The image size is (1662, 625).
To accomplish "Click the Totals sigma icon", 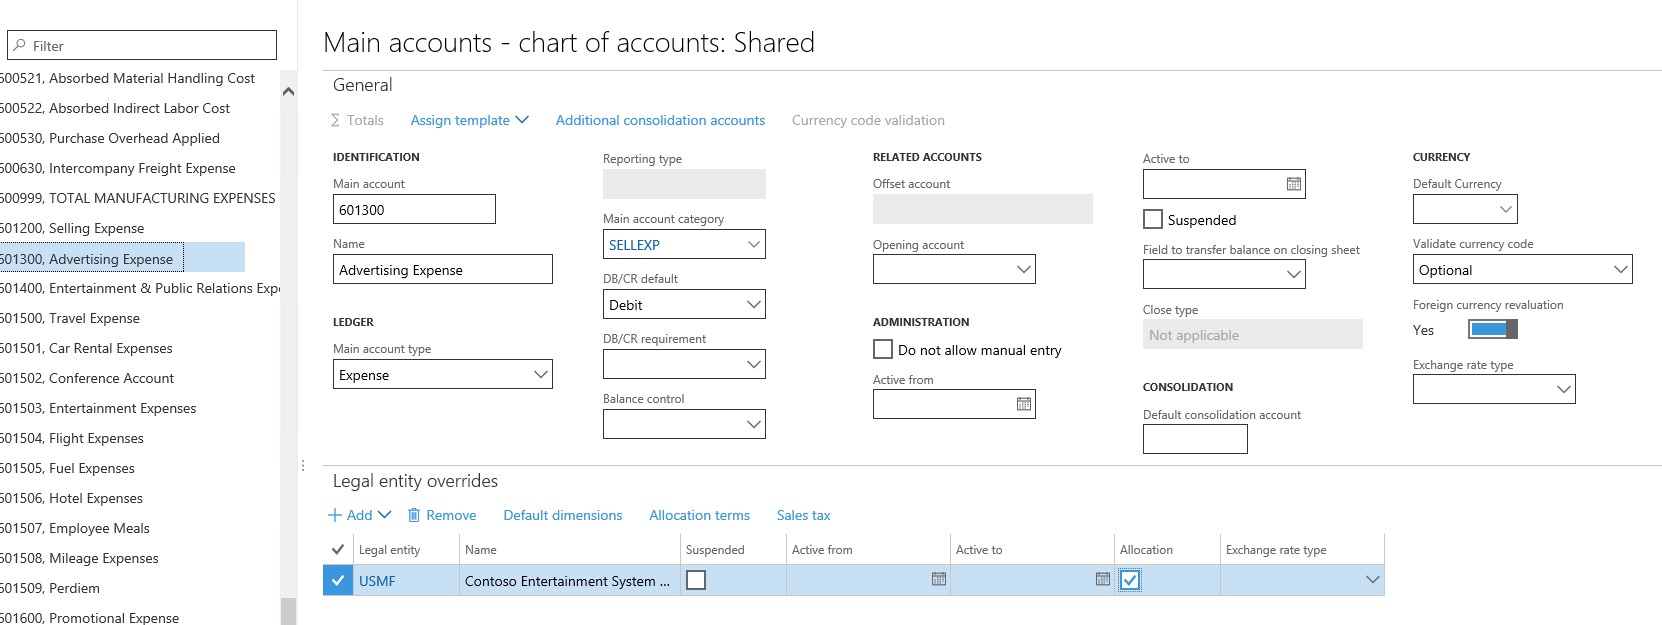I will 335,120.
